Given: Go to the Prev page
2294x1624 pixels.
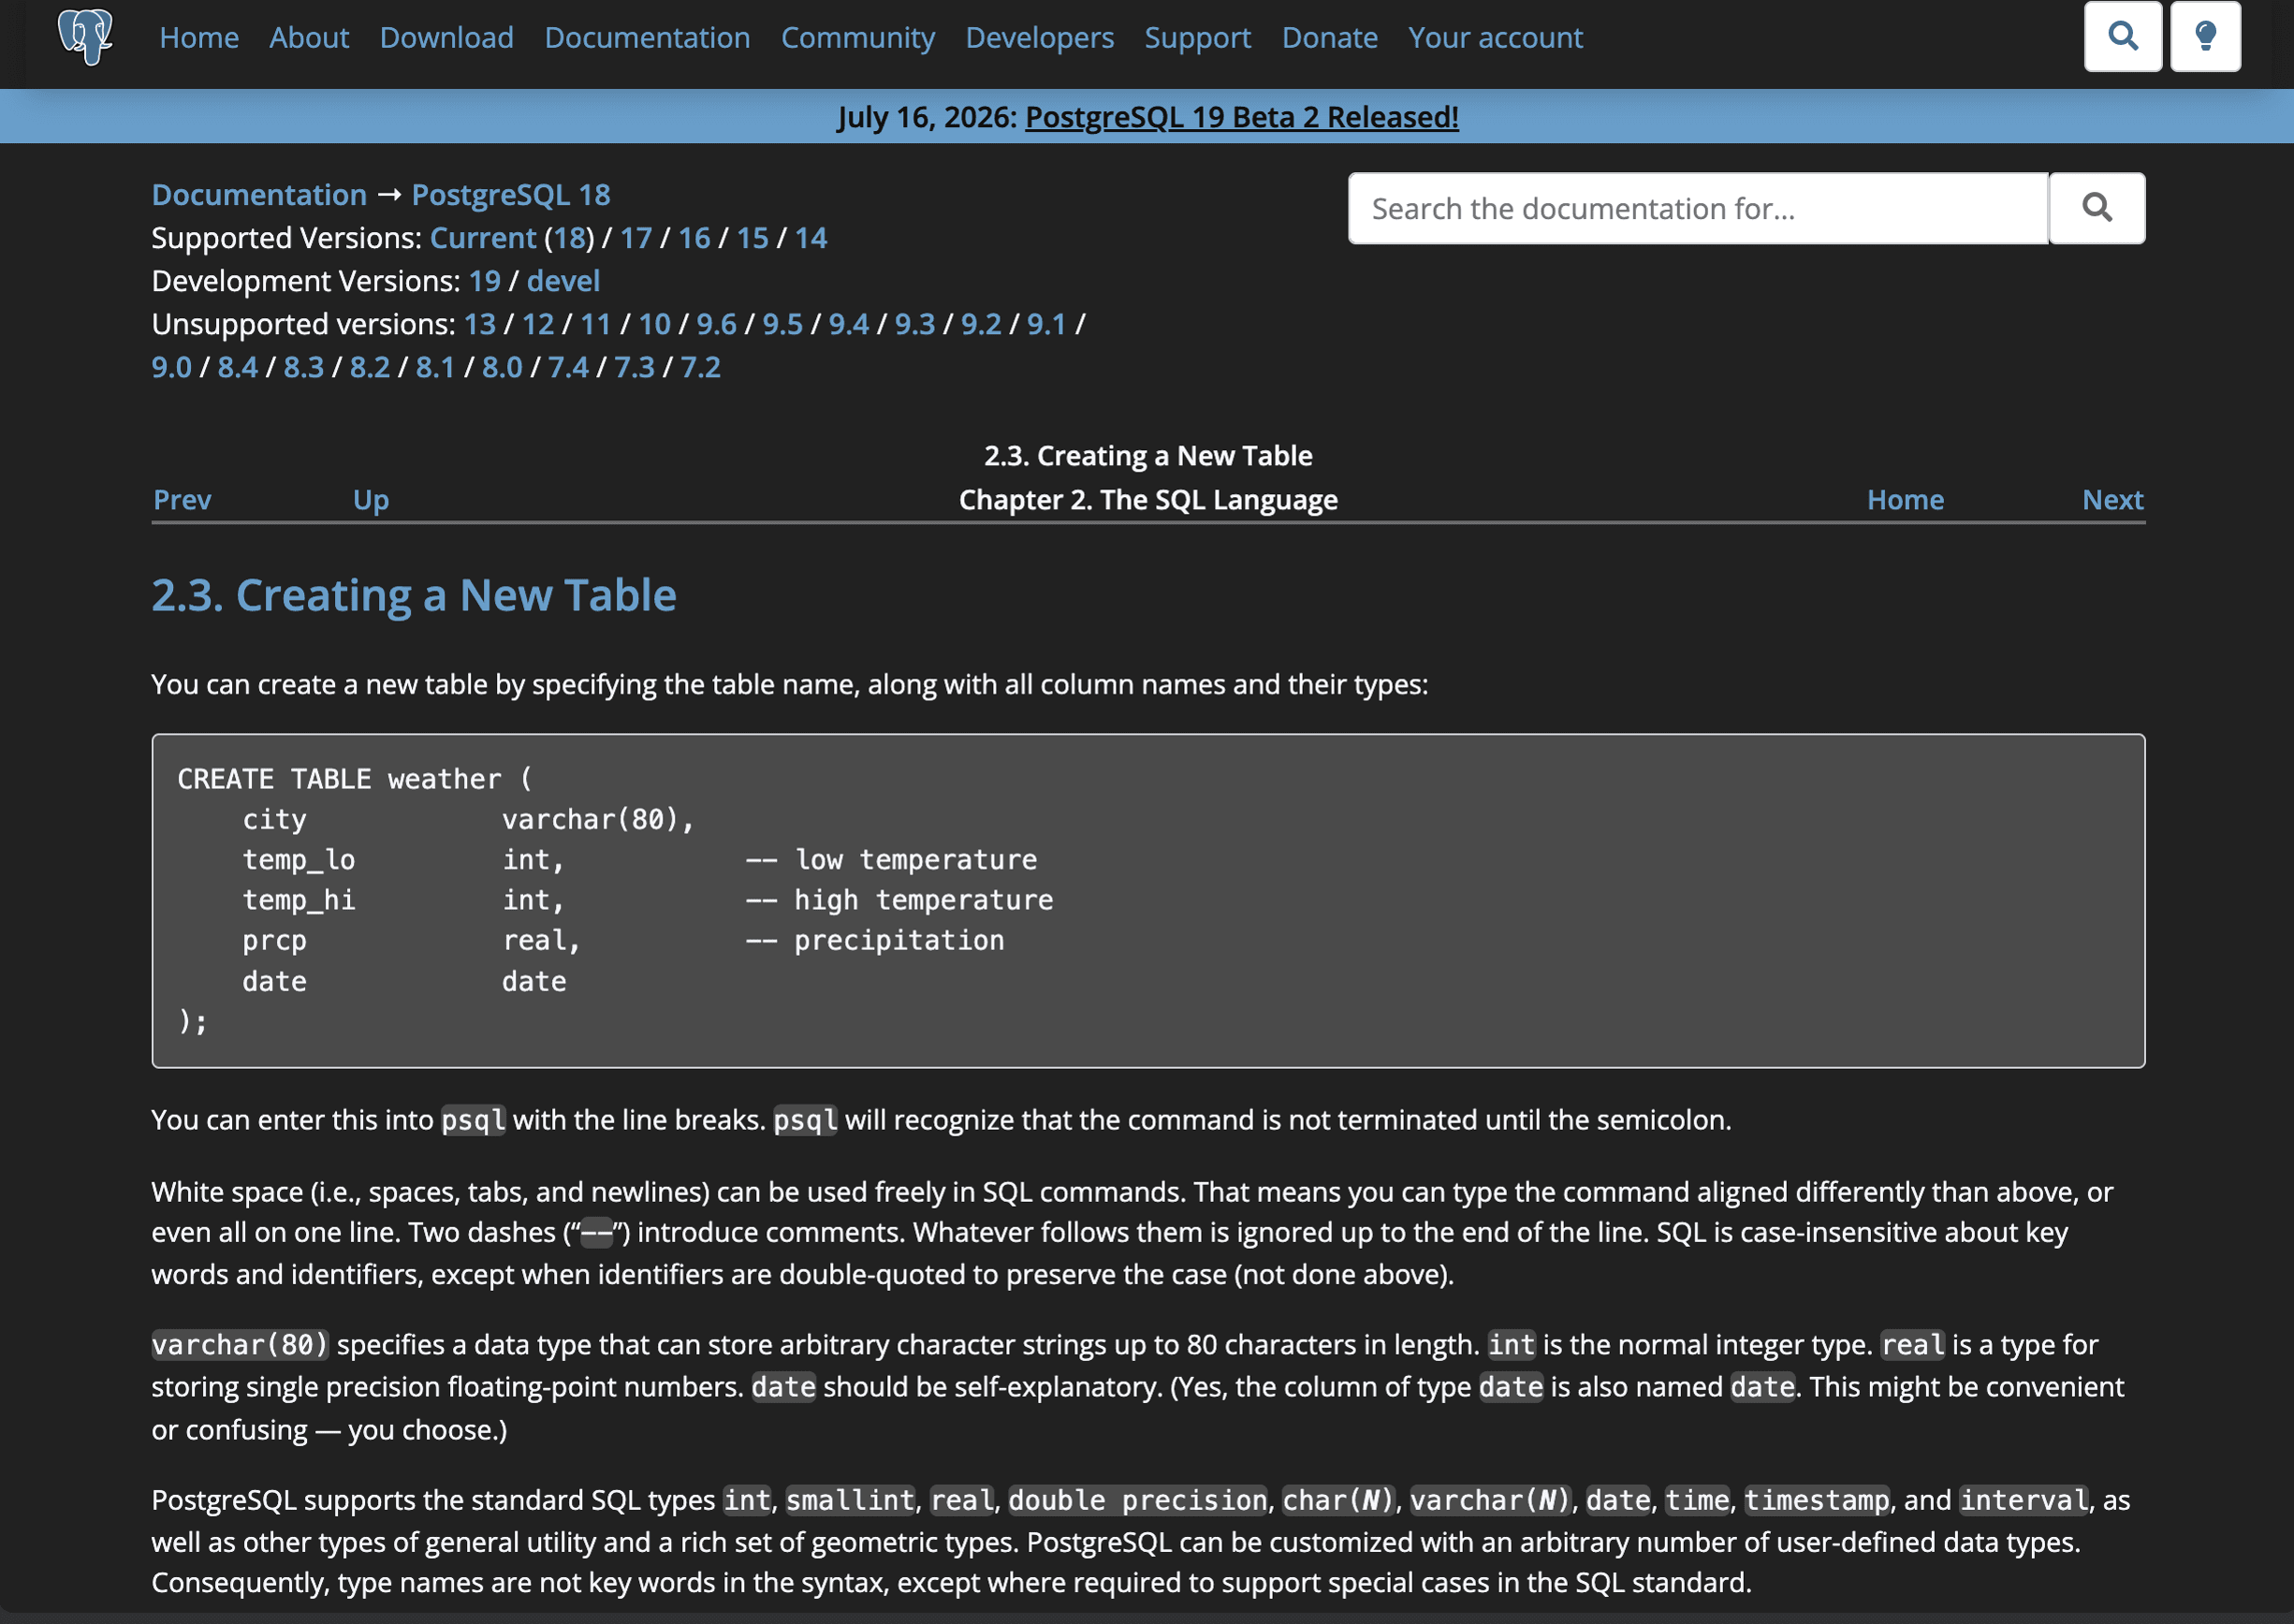Looking at the screenshot, I should click(182, 500).
